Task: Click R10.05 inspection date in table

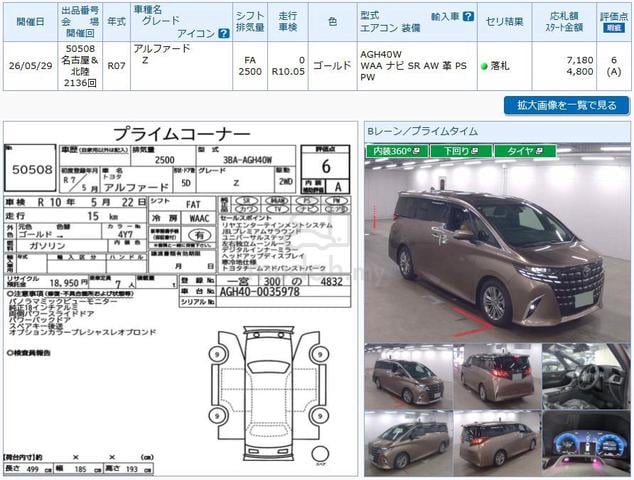Action: [x=288, y=72]
